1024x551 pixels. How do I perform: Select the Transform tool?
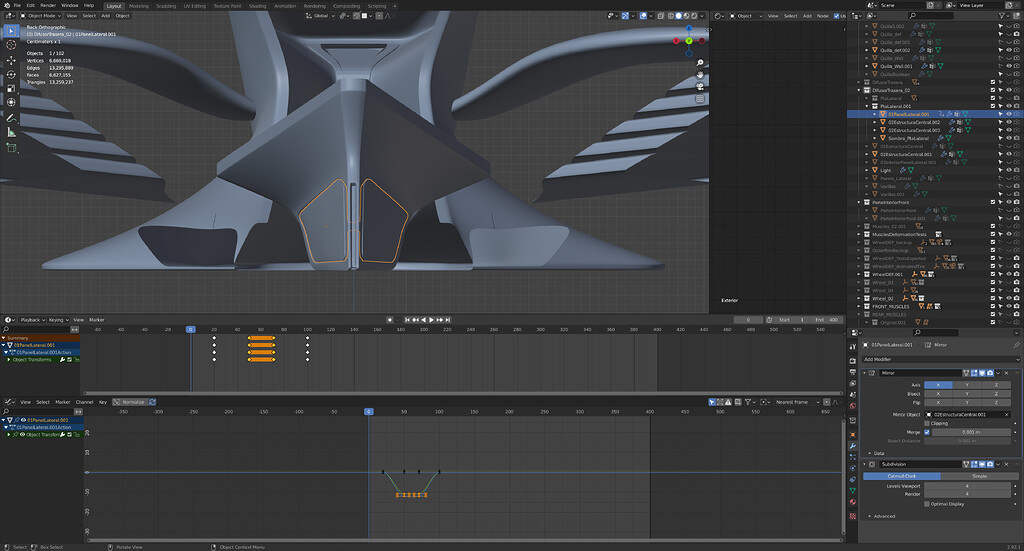pyautogui.click(x=11, y=102)
